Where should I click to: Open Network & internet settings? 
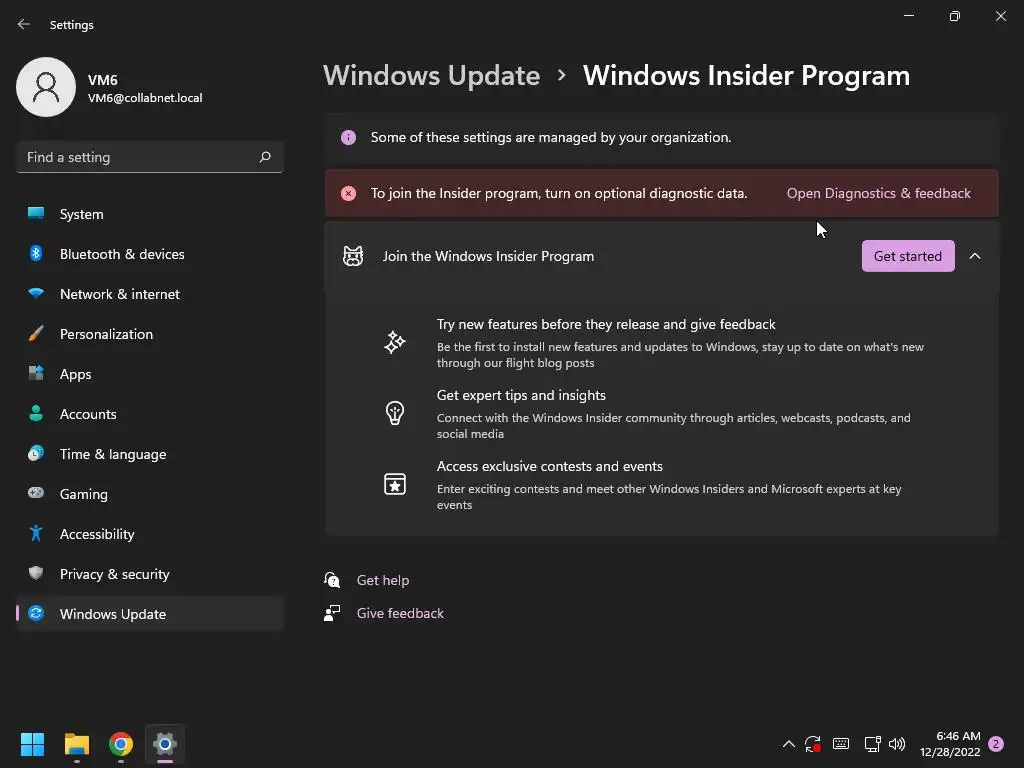pos(150,294)
